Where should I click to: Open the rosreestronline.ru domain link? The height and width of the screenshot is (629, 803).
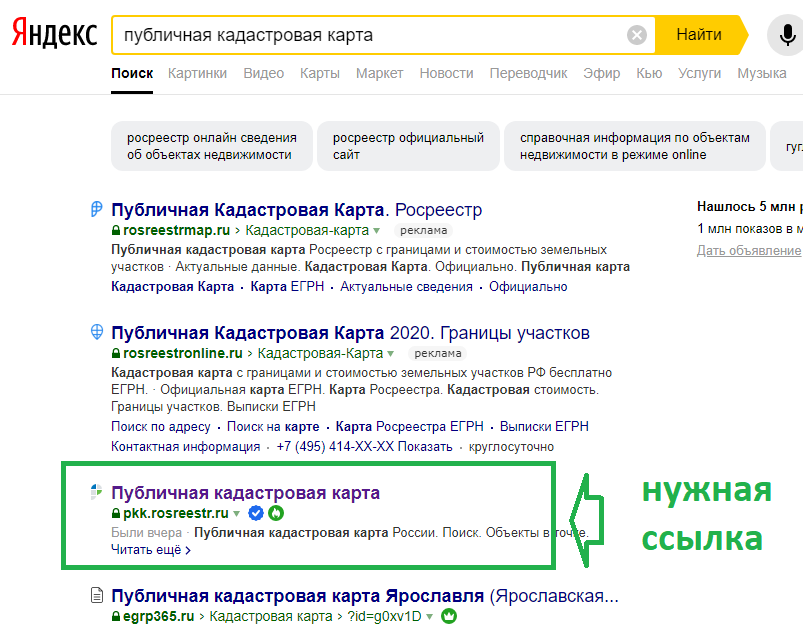(182, 353)
